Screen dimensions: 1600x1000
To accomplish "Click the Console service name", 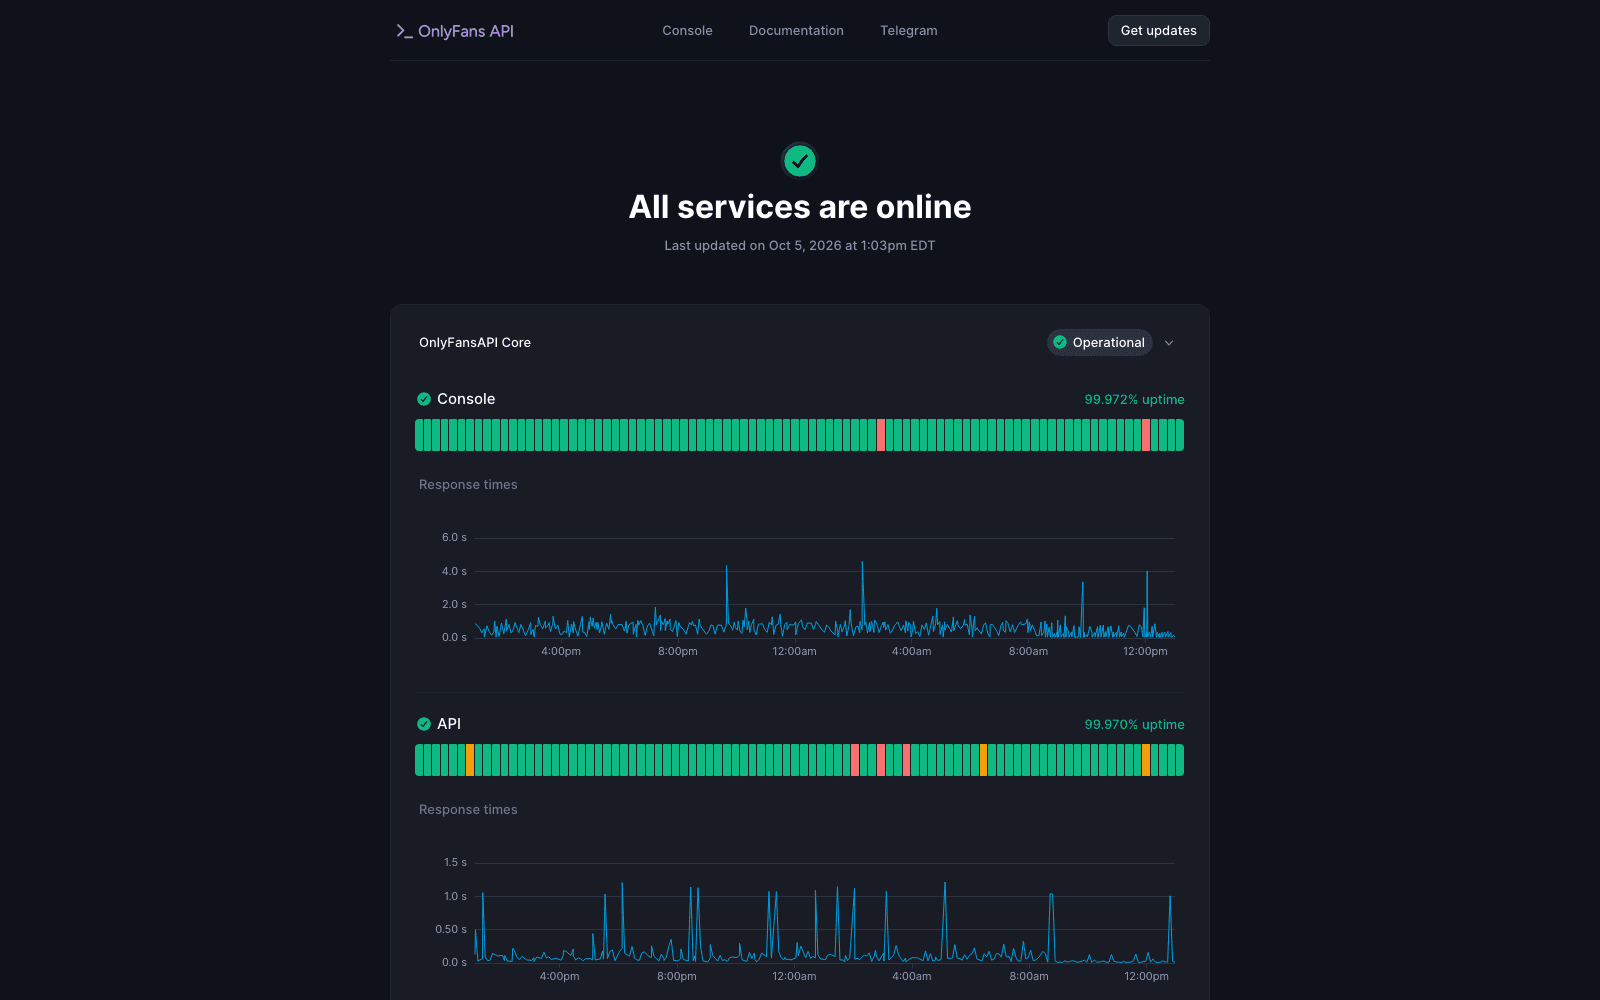I will click(466, 399).
